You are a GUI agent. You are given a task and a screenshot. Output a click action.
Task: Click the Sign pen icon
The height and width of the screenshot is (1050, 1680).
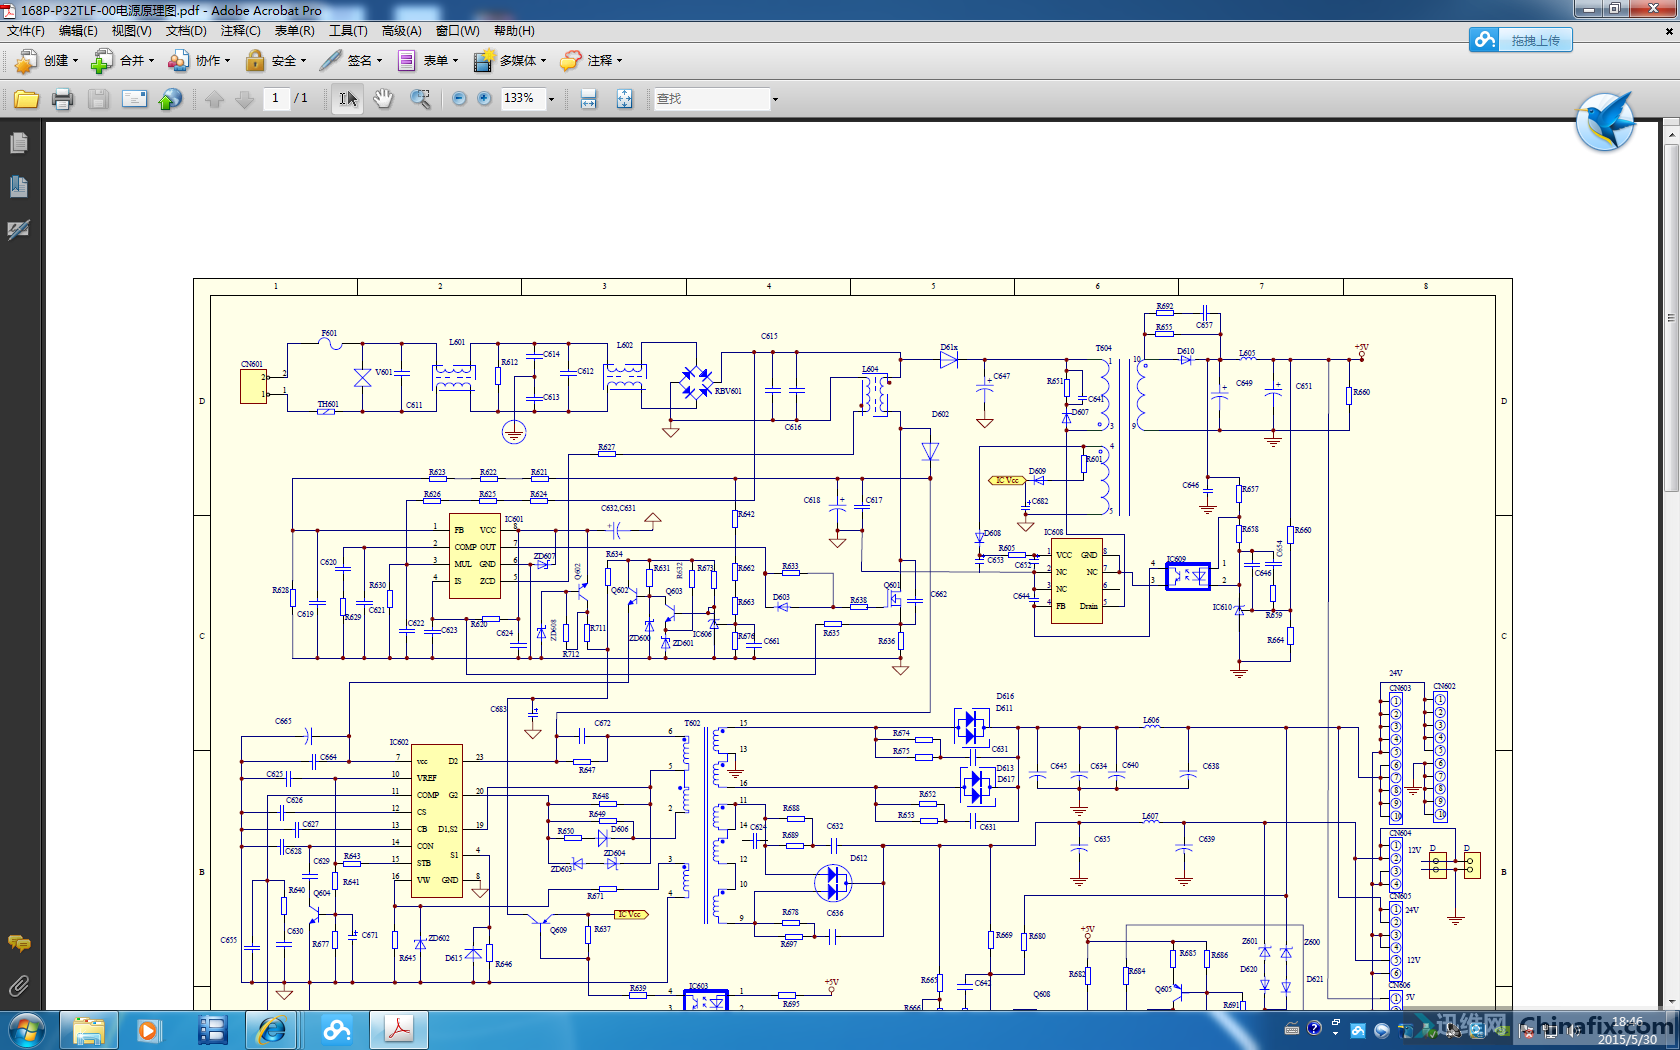pyautogui.click(x=331, y=61)
